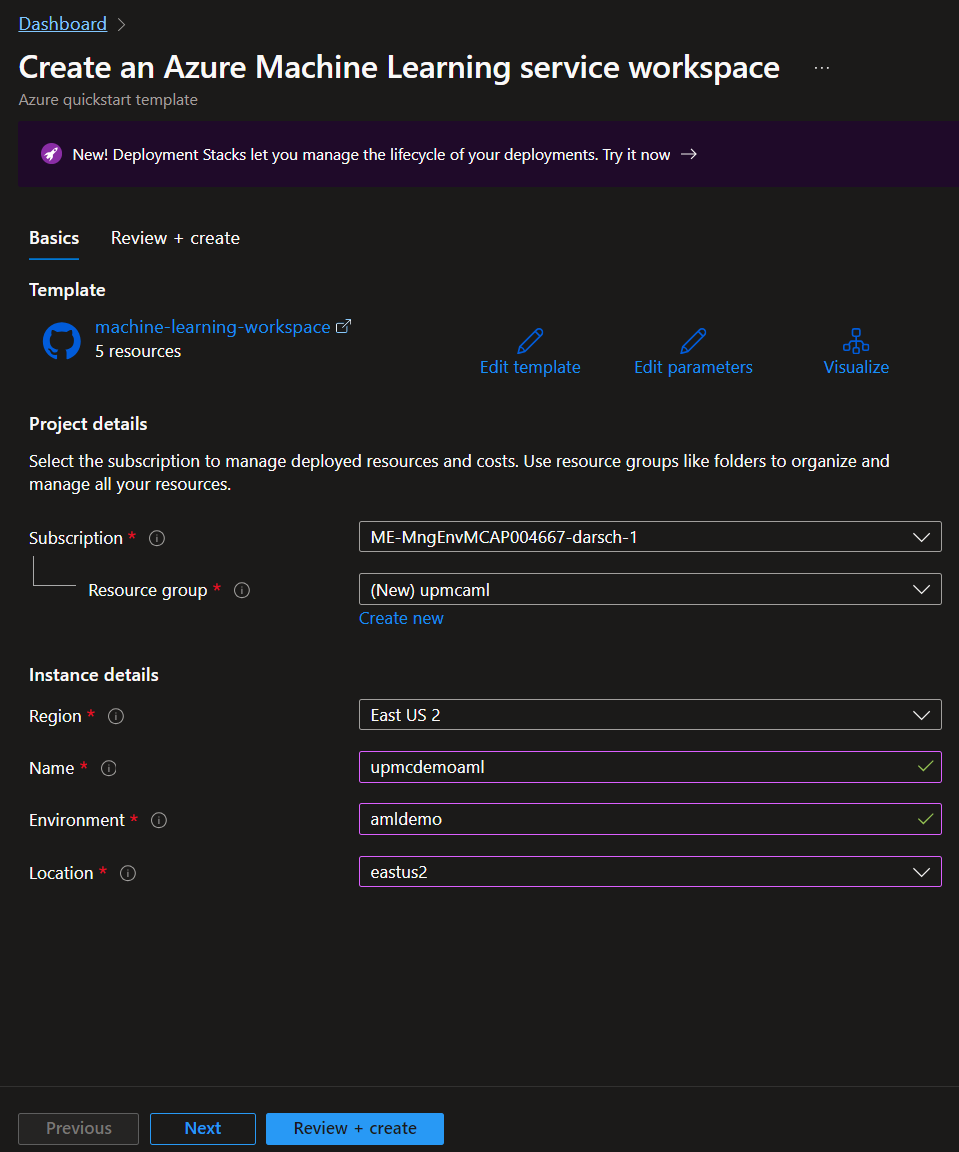Show info tooltip for Location
Screen dimensions: 959x1152
coord(128,874)
